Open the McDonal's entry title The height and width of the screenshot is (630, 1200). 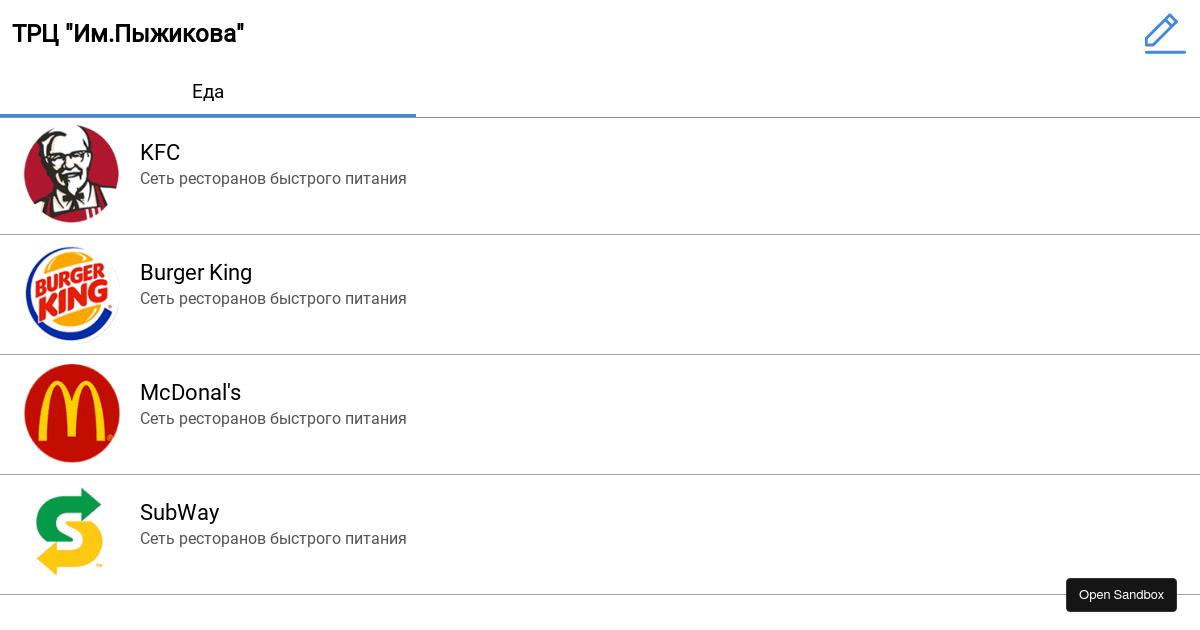[190, 393]
